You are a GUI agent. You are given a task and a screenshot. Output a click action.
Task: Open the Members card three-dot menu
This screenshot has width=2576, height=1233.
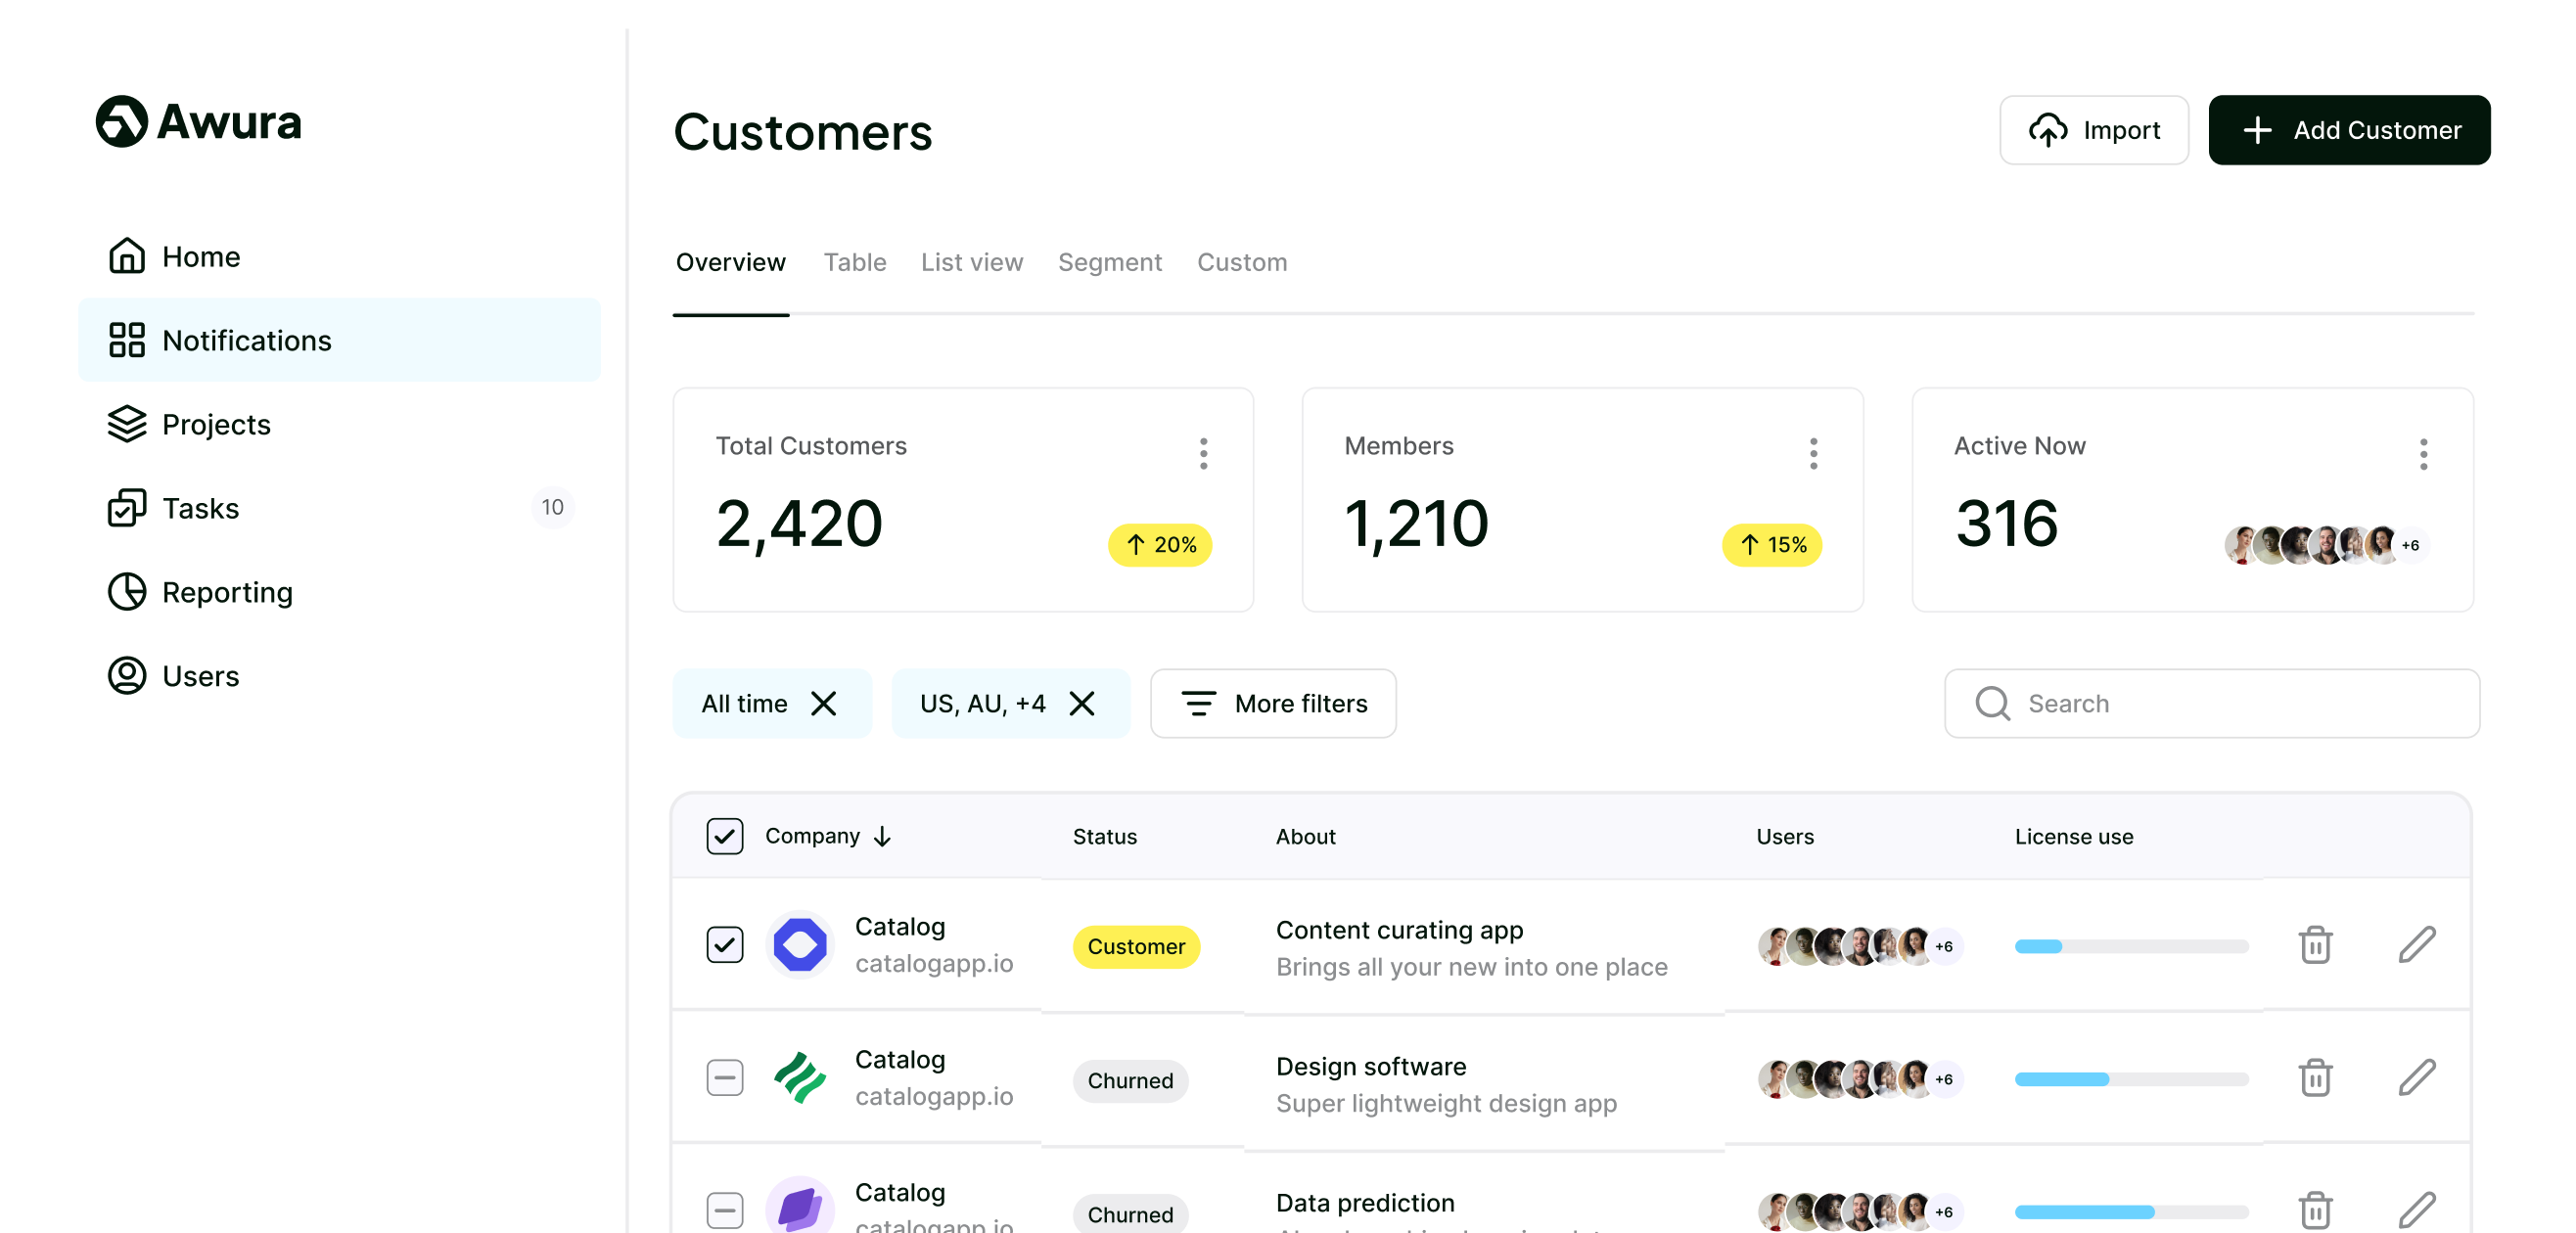tap(1813, 454)
